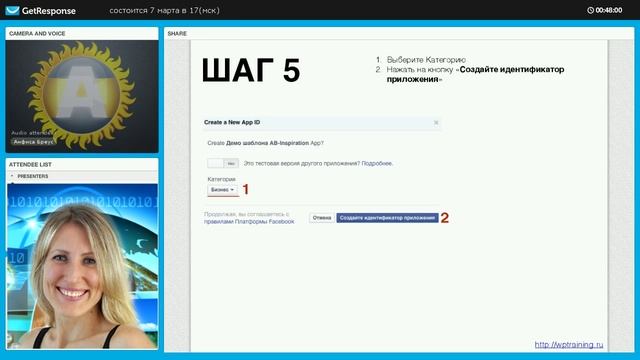
Task: Click the sun avatar camera thumbnail
Action: [82, 96]
